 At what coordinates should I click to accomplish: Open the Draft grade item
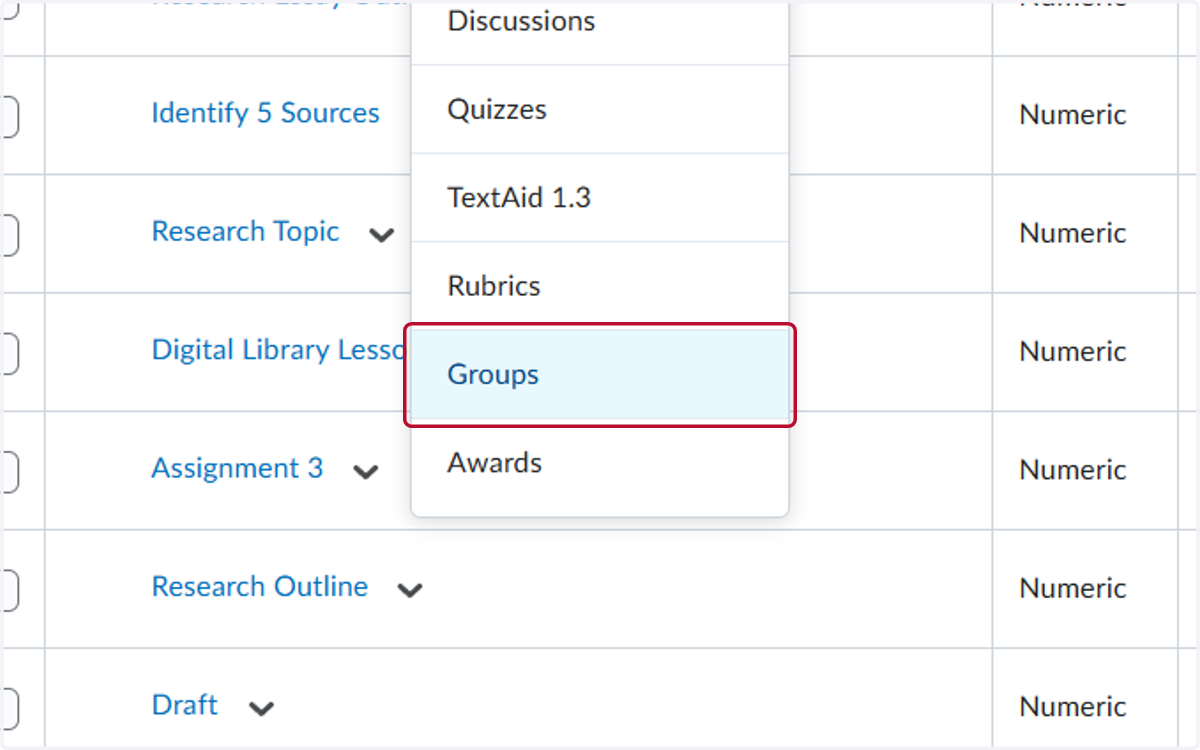(185, 705)
